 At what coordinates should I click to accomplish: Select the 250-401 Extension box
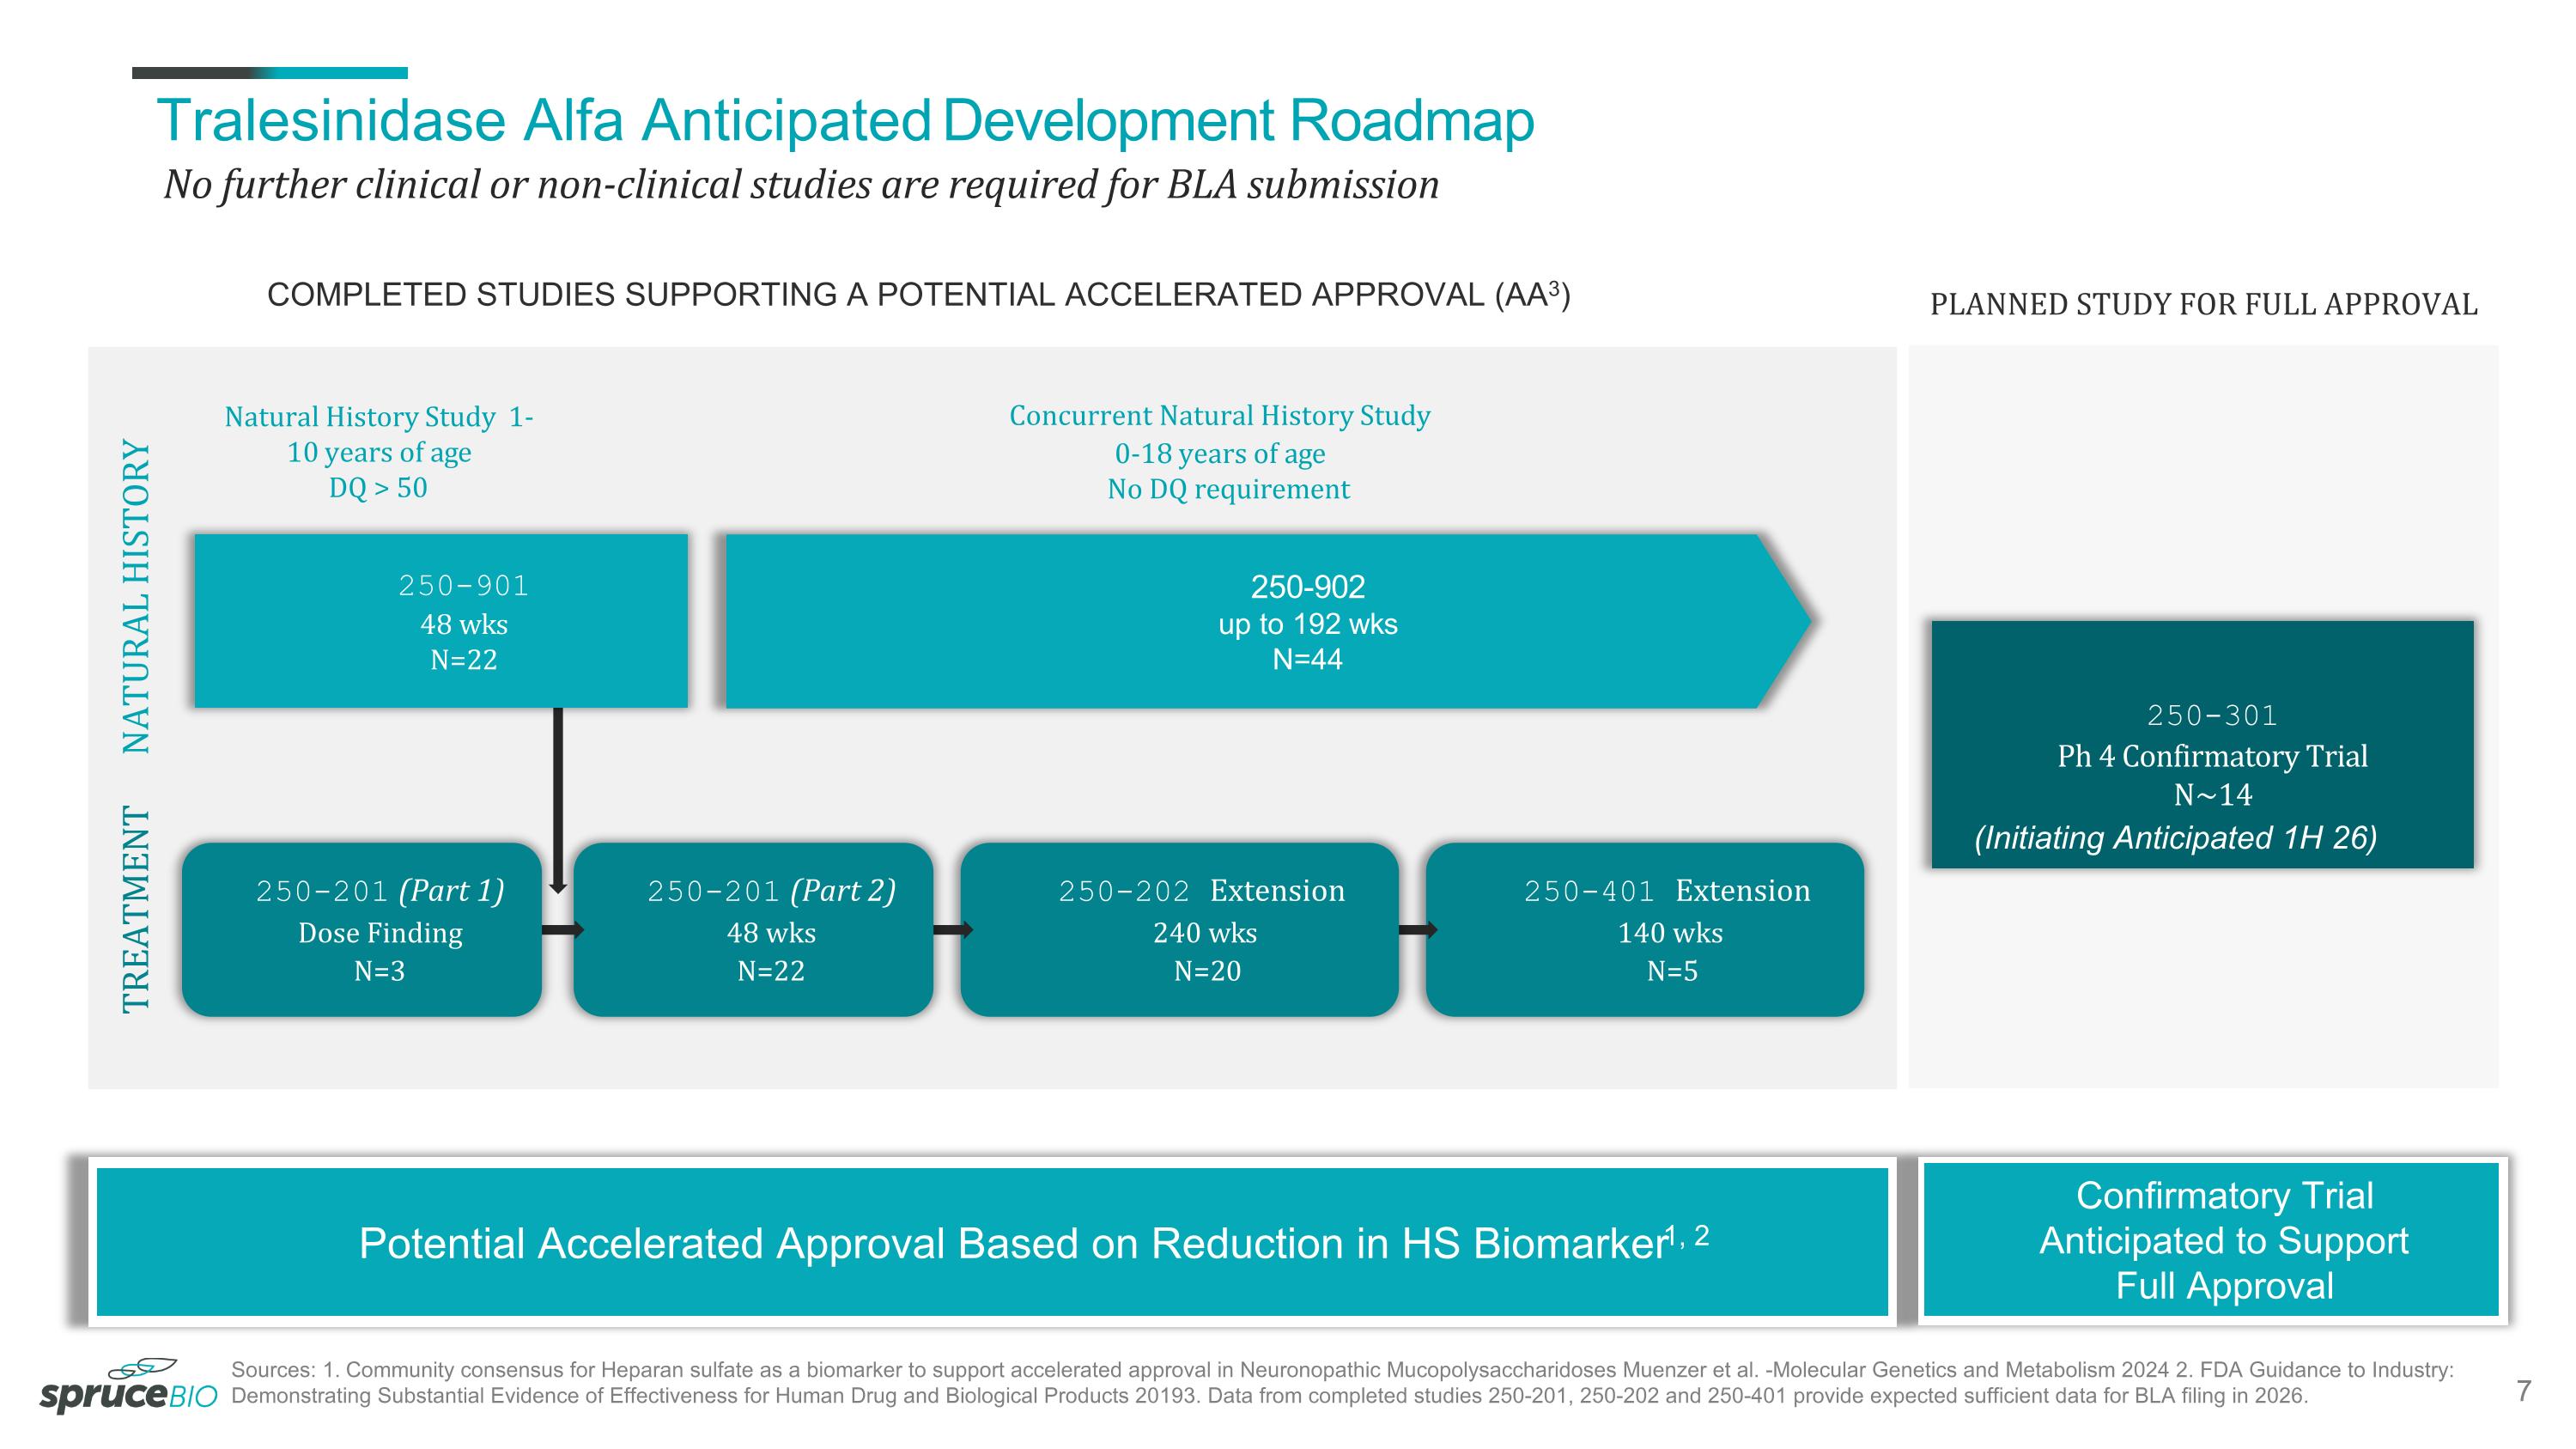[x=1644, y=930]
